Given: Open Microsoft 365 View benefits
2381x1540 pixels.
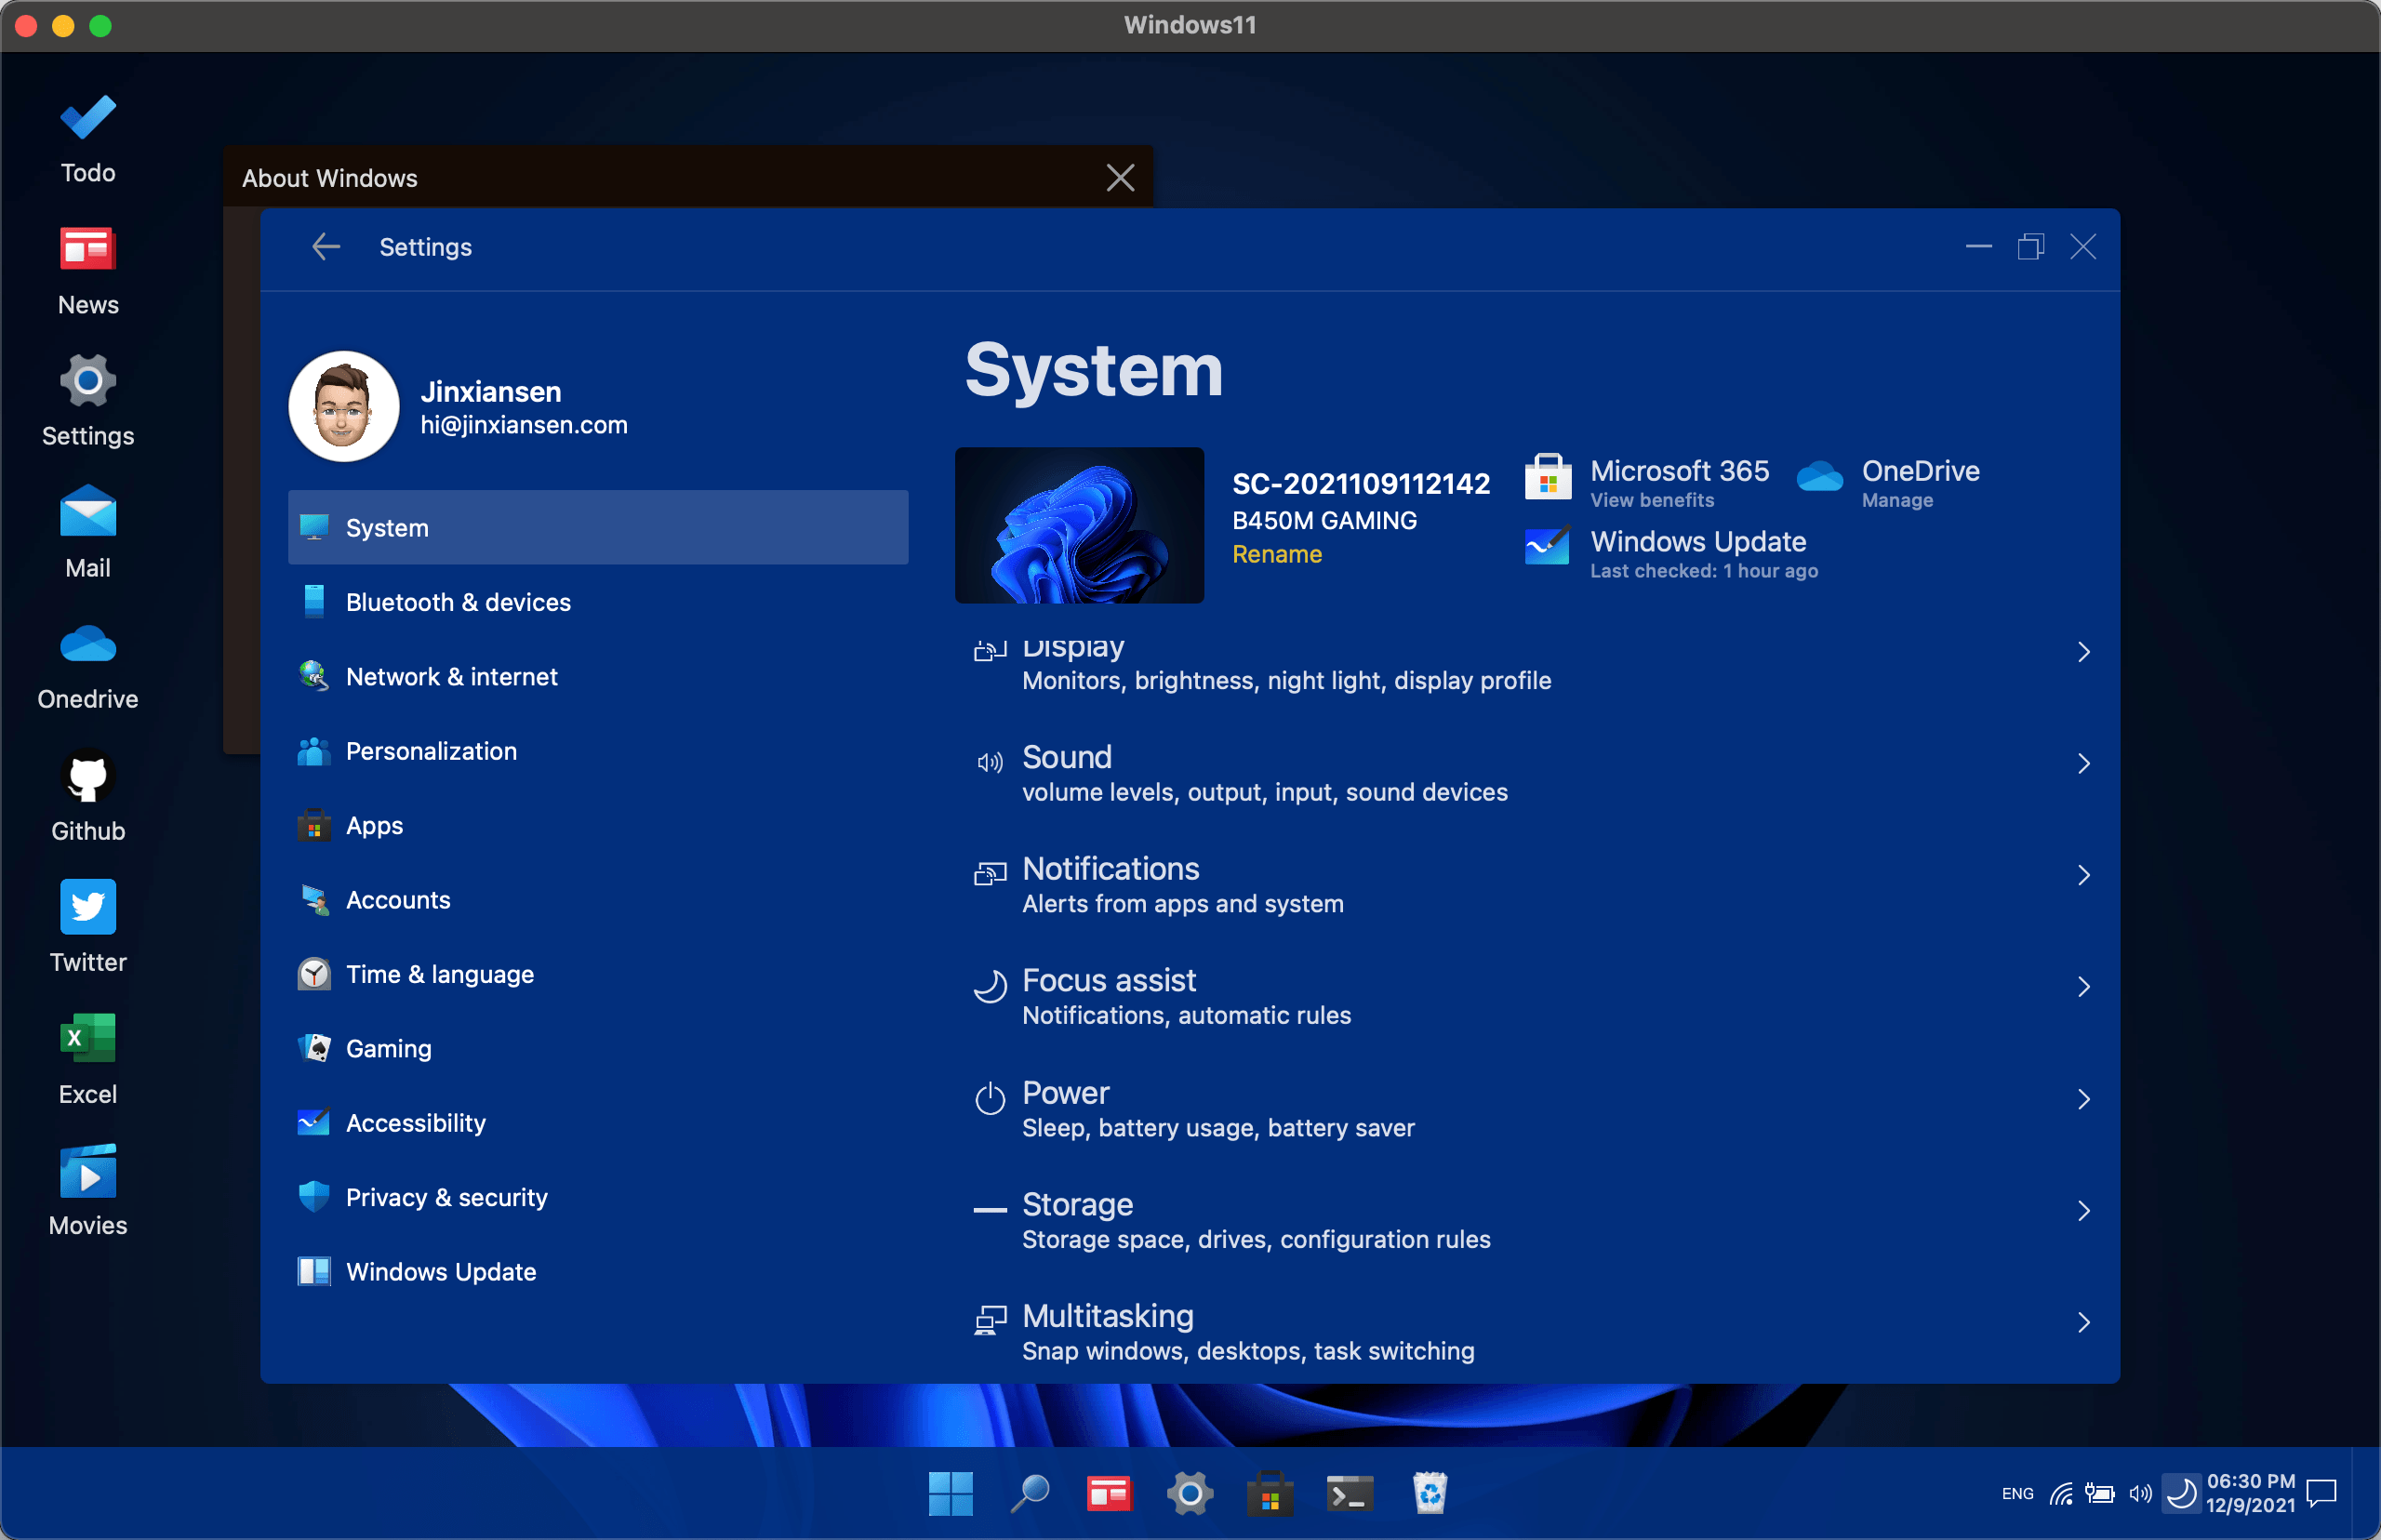Looking at the screenshot, I should click(x=1651, y=500).
